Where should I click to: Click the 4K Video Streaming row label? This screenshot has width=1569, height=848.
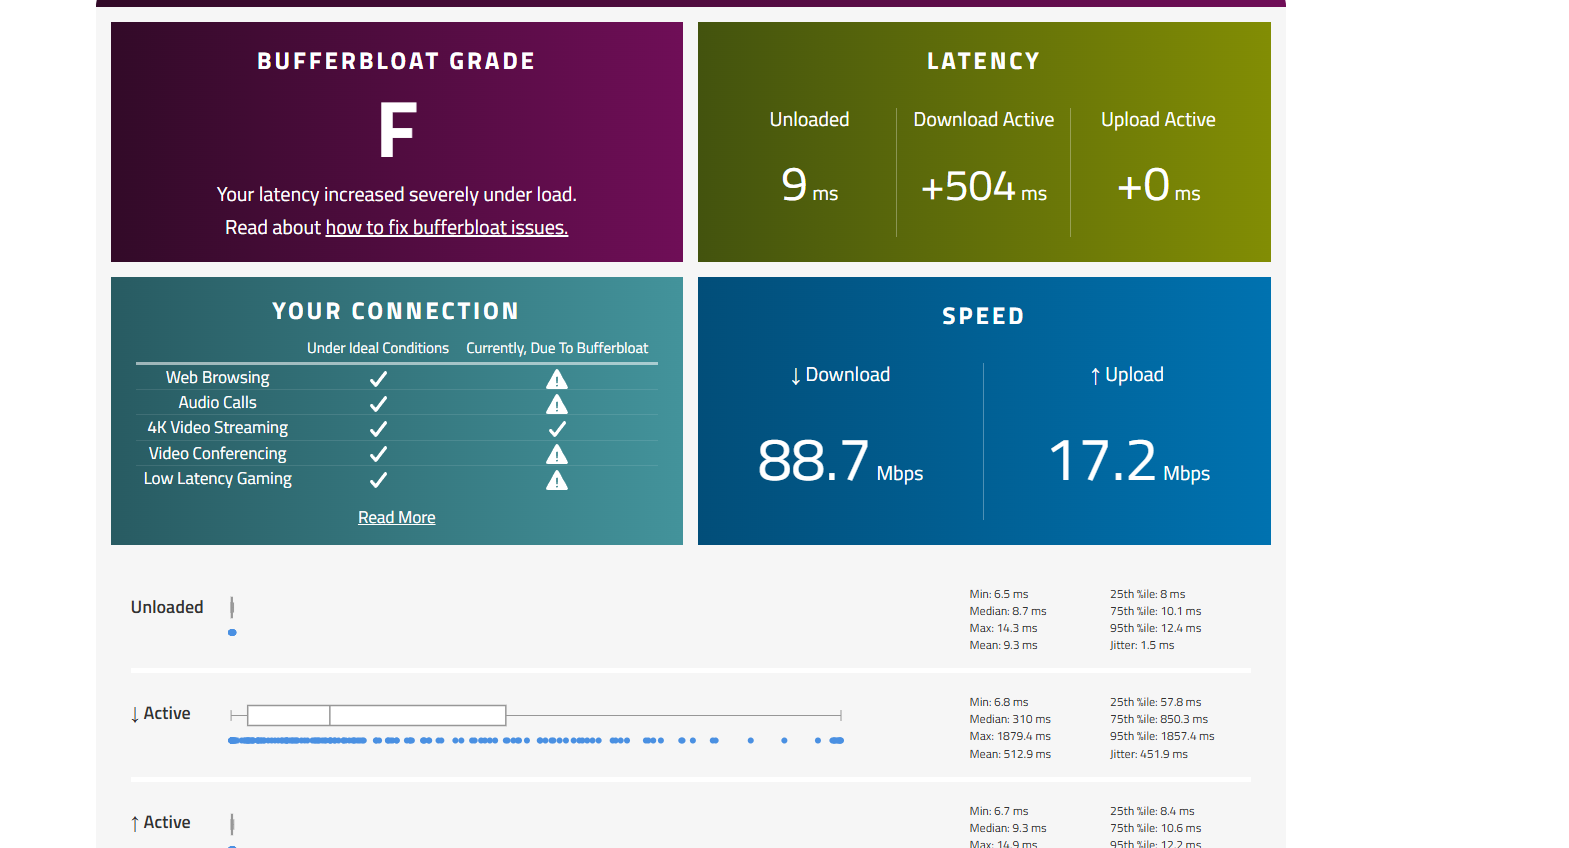click(218, 427)
